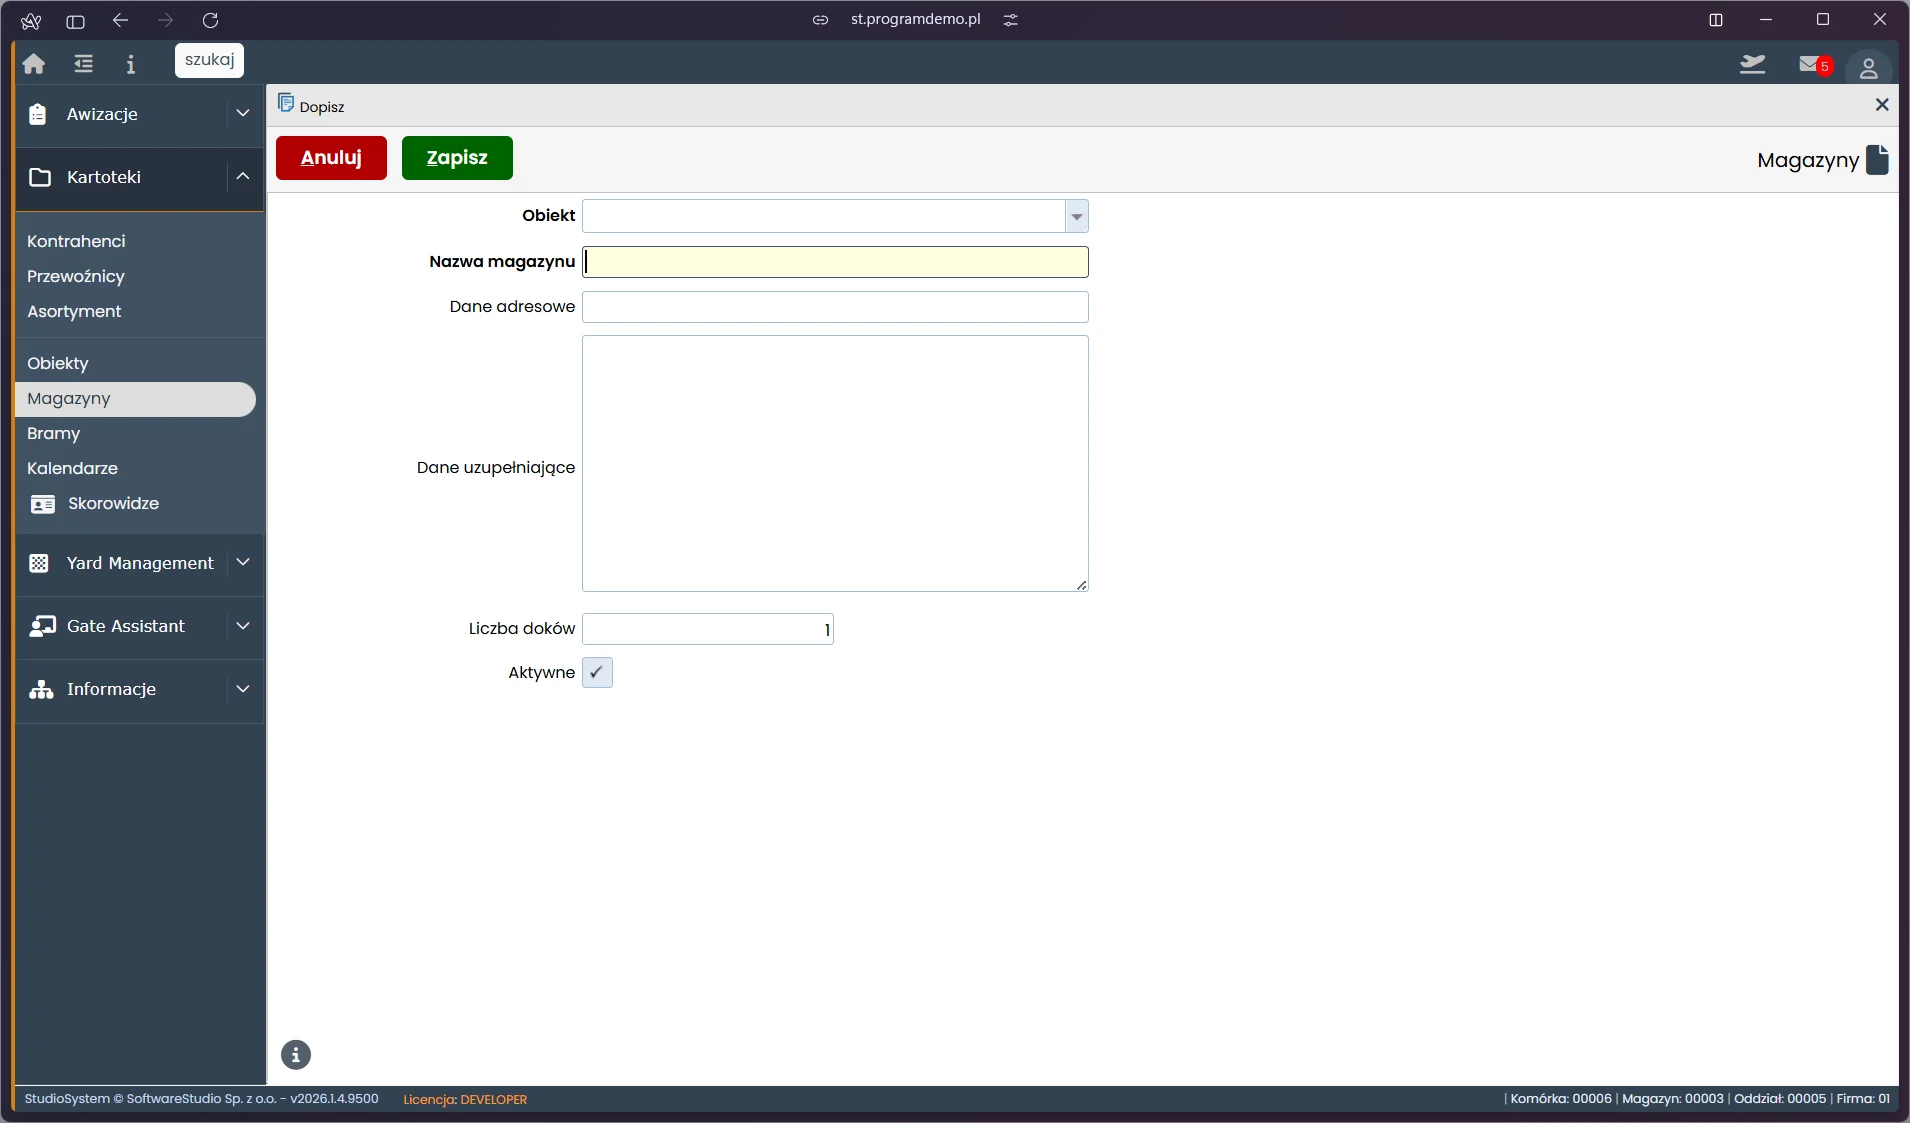Click 'Oddział: 00005' in status bar
This screenshot has width=1910, height=1123.
coord(1780,1098)
